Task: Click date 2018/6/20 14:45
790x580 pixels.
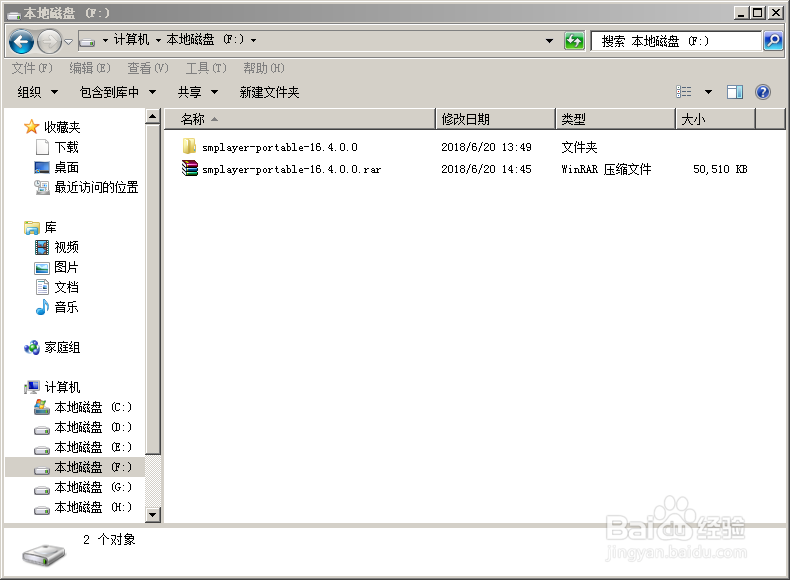Action: pyautogui.click(x=486, y=169)
